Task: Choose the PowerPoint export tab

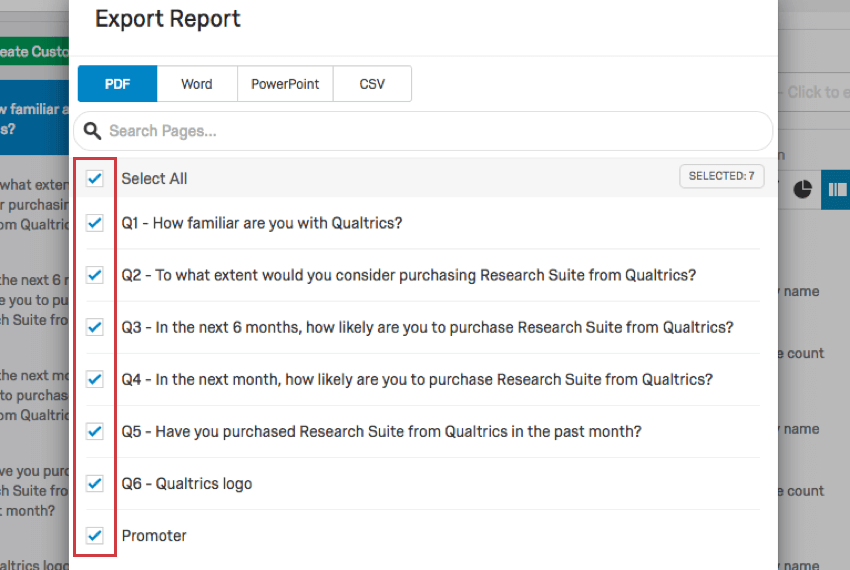Action: tap(285, 84)
